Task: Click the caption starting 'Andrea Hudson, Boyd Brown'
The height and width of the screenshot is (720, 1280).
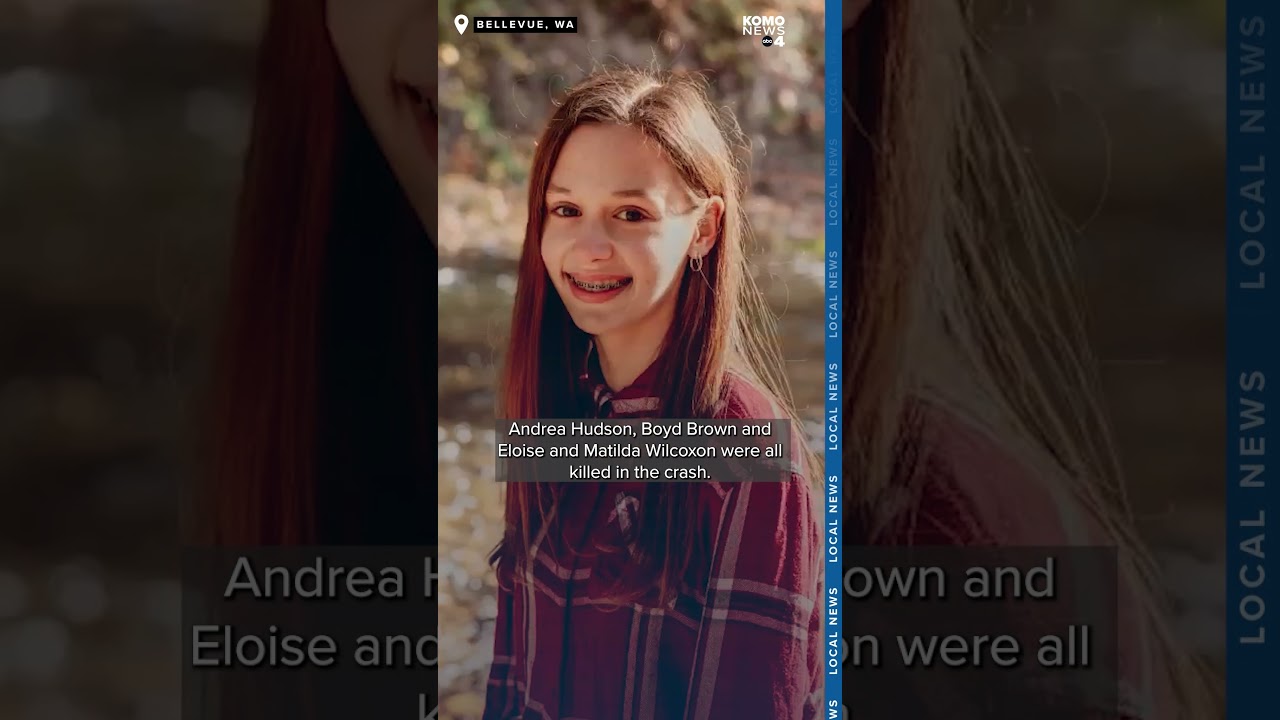Action: 640,450
